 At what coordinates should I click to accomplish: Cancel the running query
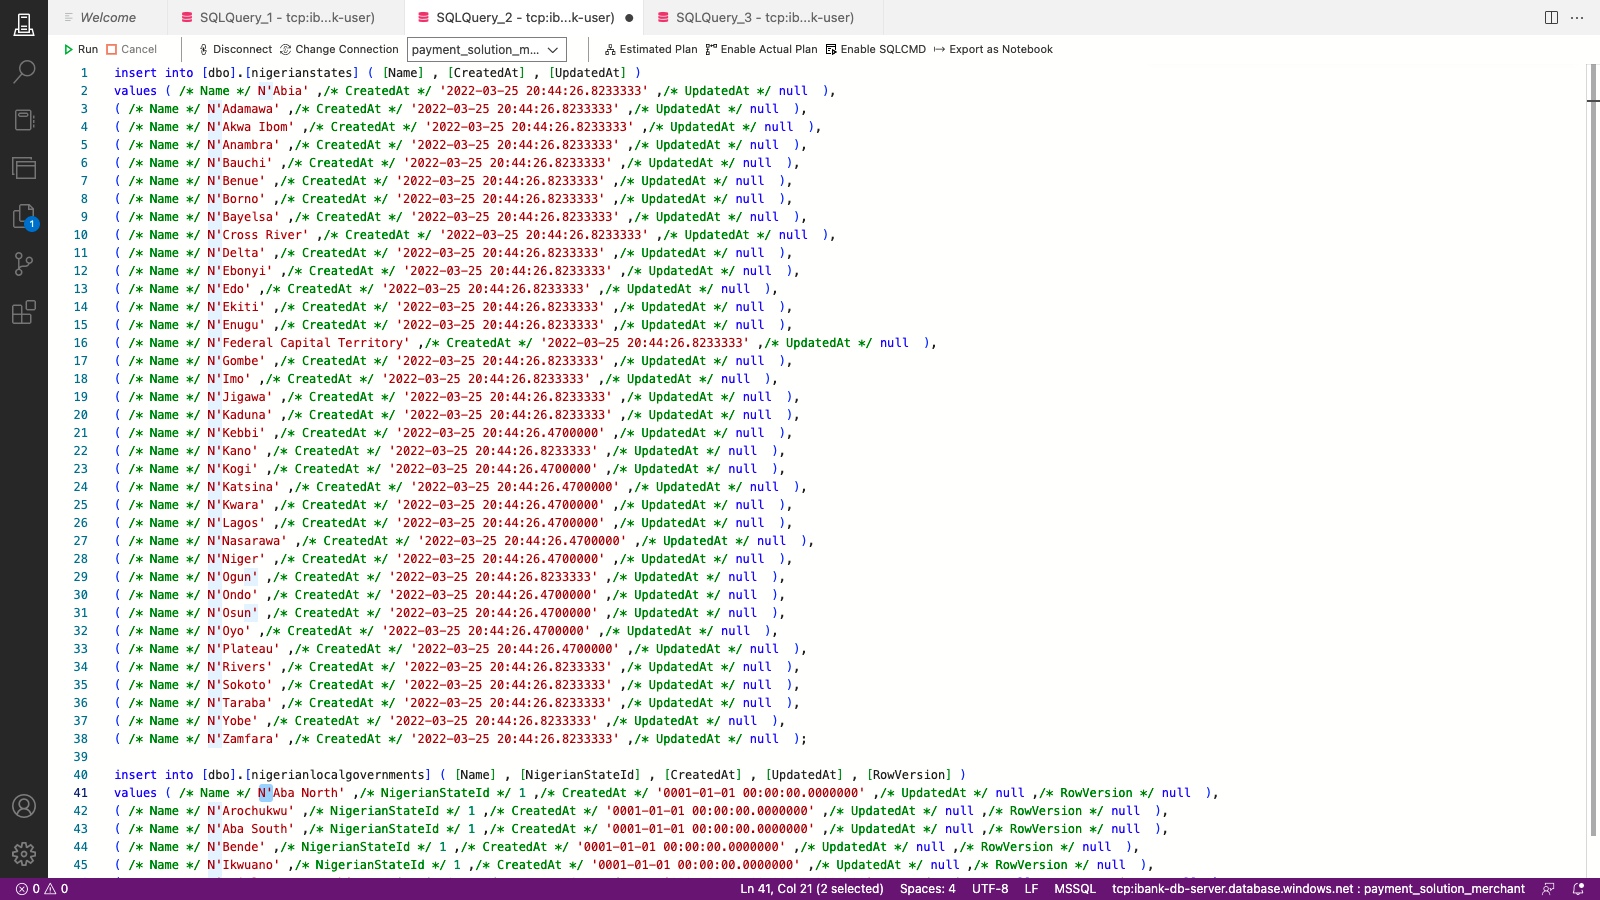pyautogui.click(x=132, y=49)
